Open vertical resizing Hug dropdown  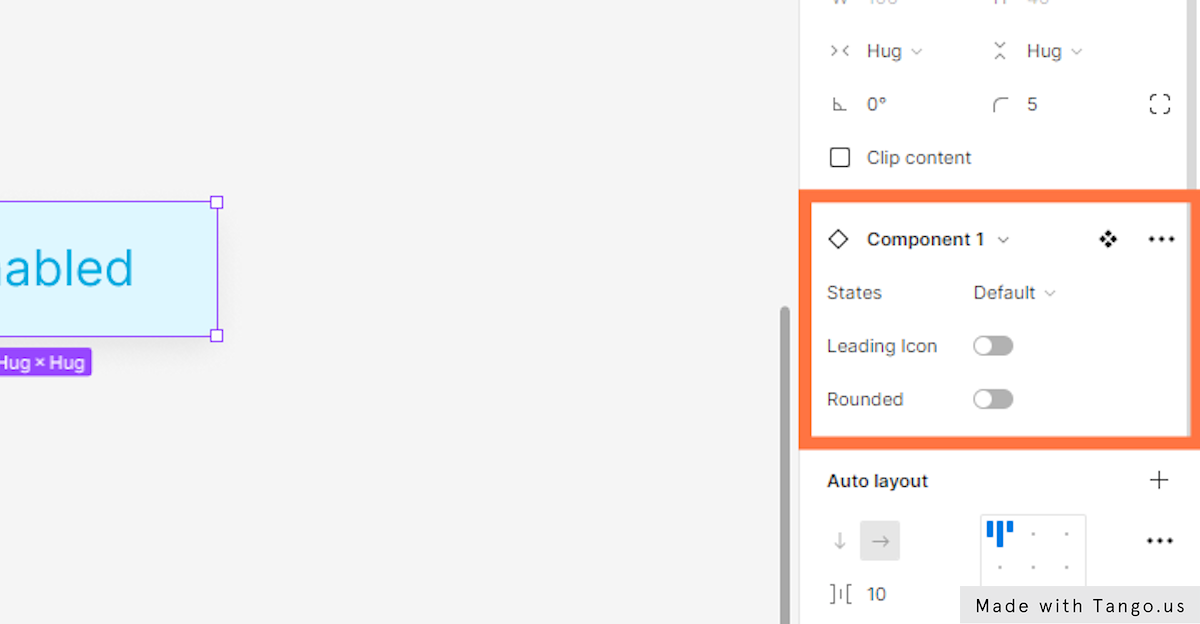click(x=1055, y=51)
